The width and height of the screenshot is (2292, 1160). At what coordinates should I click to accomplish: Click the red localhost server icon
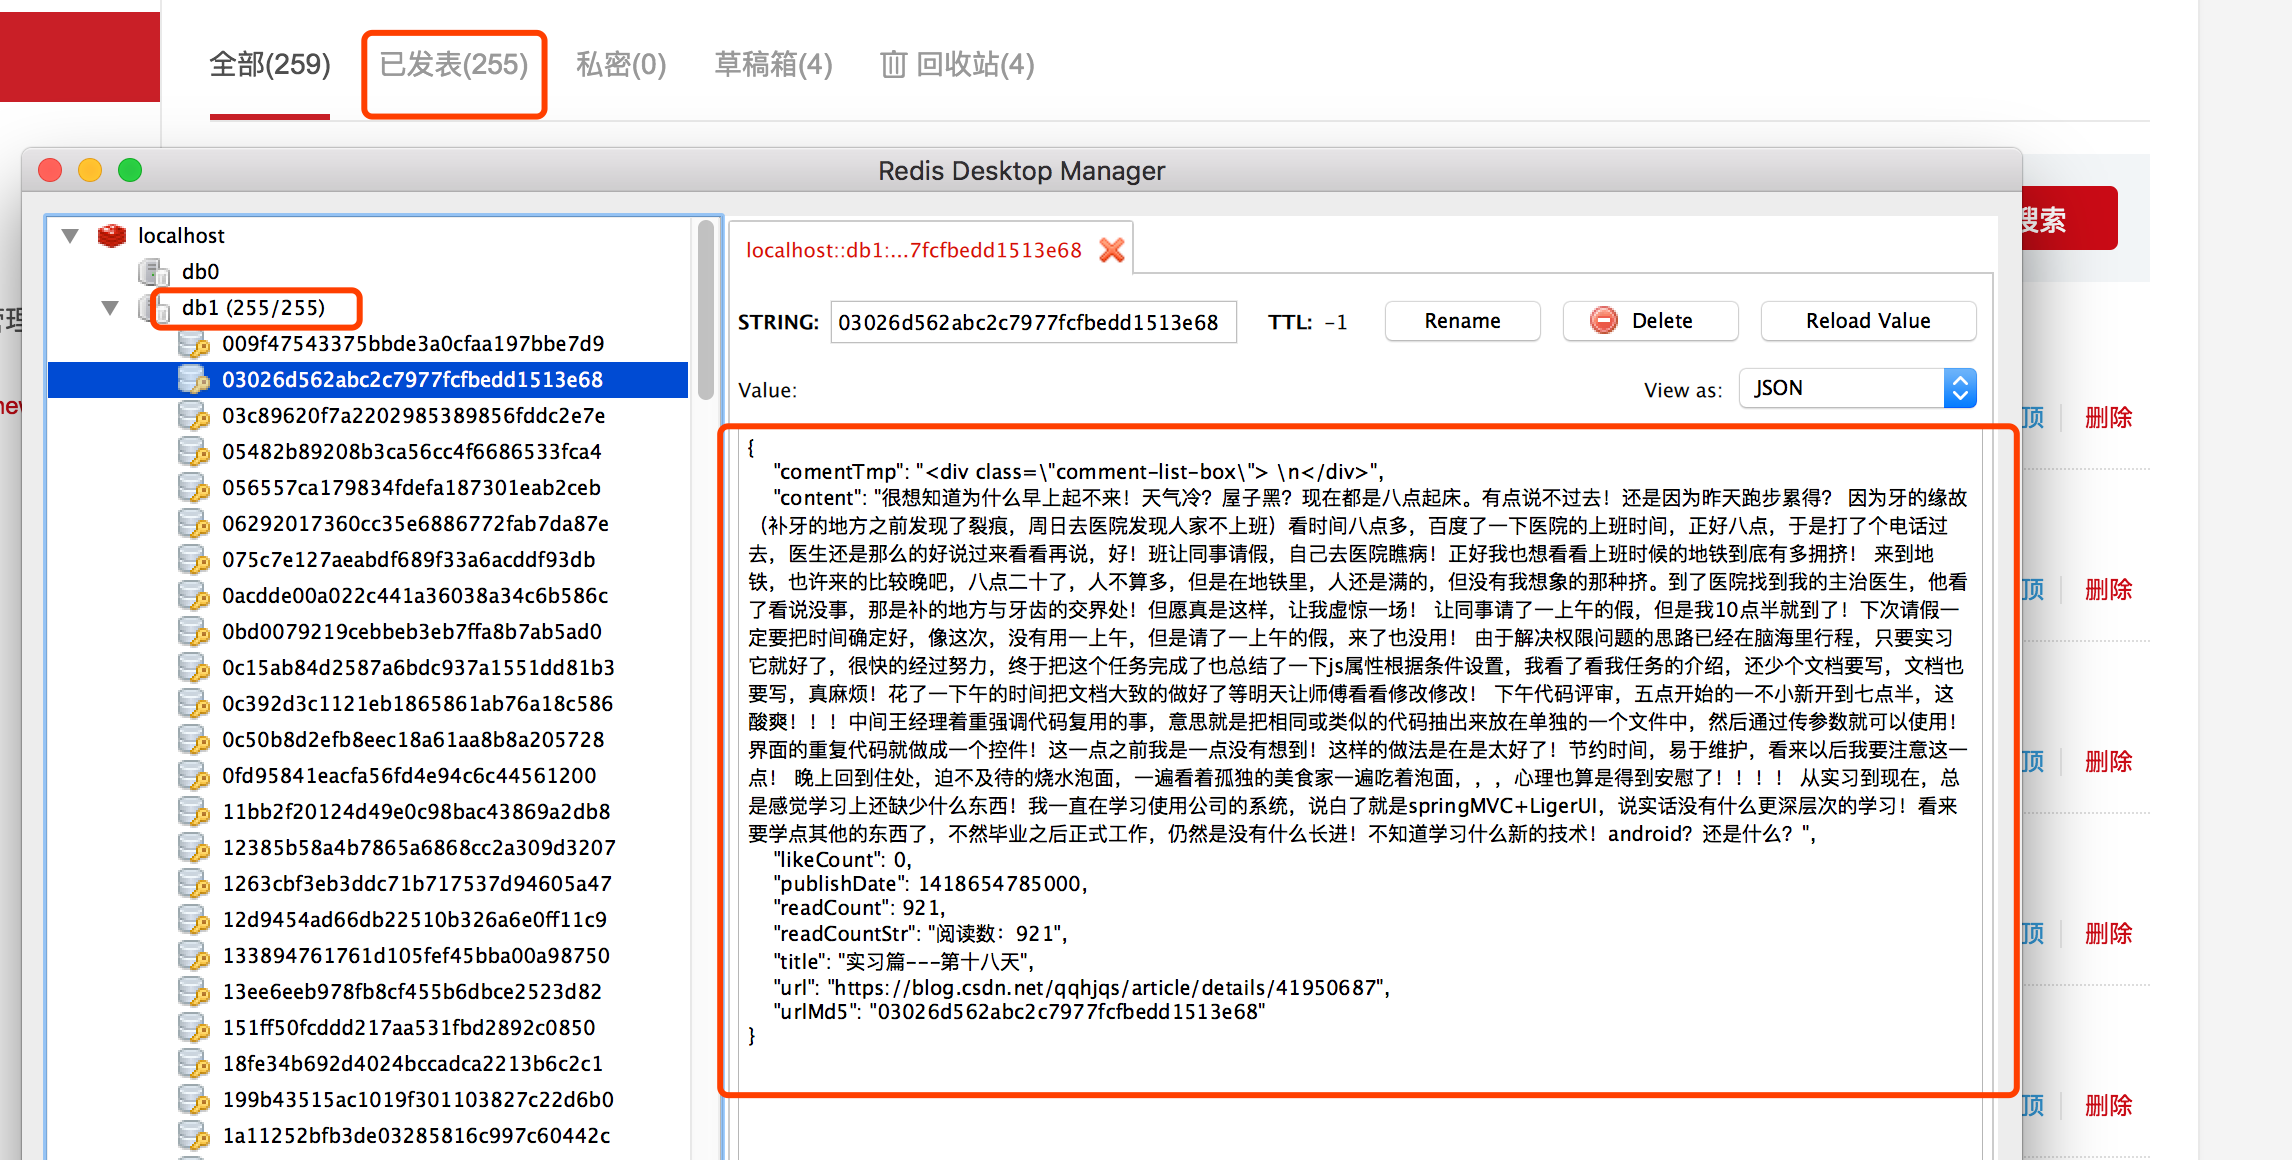click(x=112, y=236)
